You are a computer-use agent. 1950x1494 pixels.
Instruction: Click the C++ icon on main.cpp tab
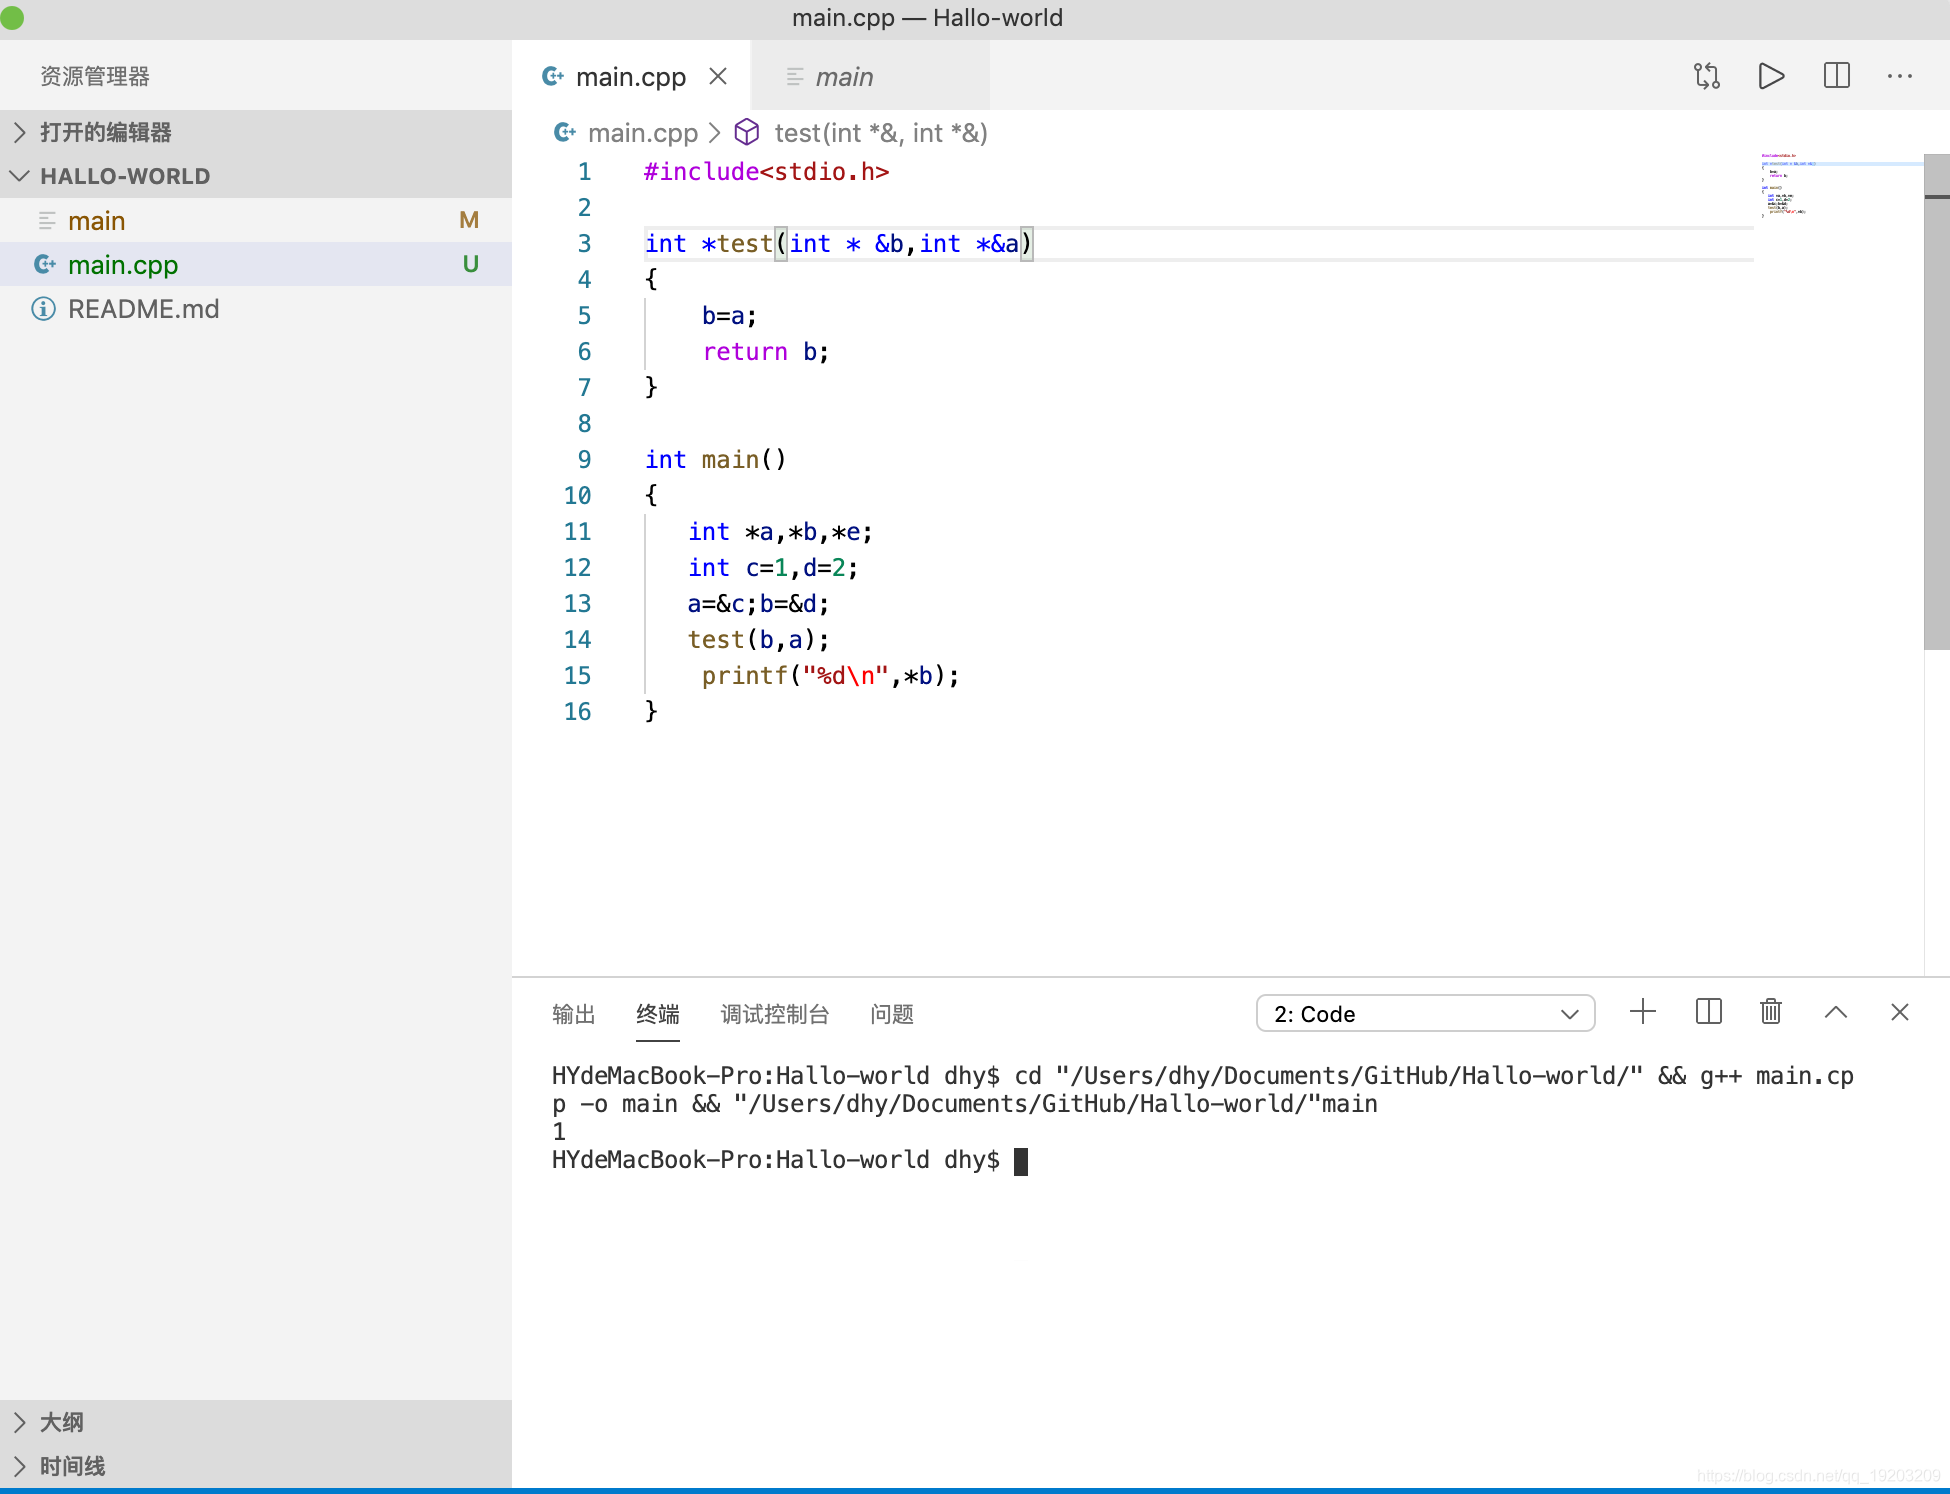553,76
